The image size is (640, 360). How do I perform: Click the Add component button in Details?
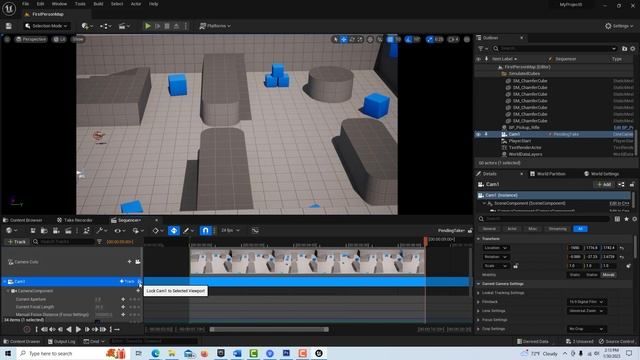tap(604, 184)
